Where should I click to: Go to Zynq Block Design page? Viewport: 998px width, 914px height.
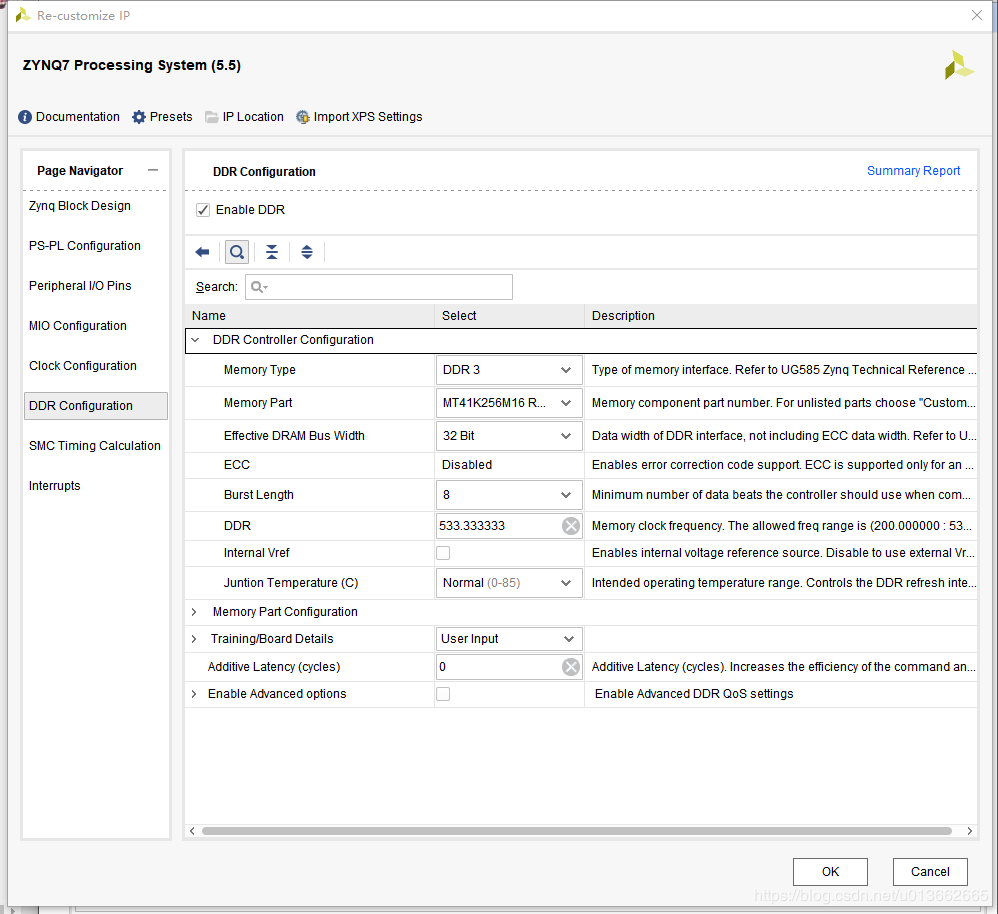point(80,206)
